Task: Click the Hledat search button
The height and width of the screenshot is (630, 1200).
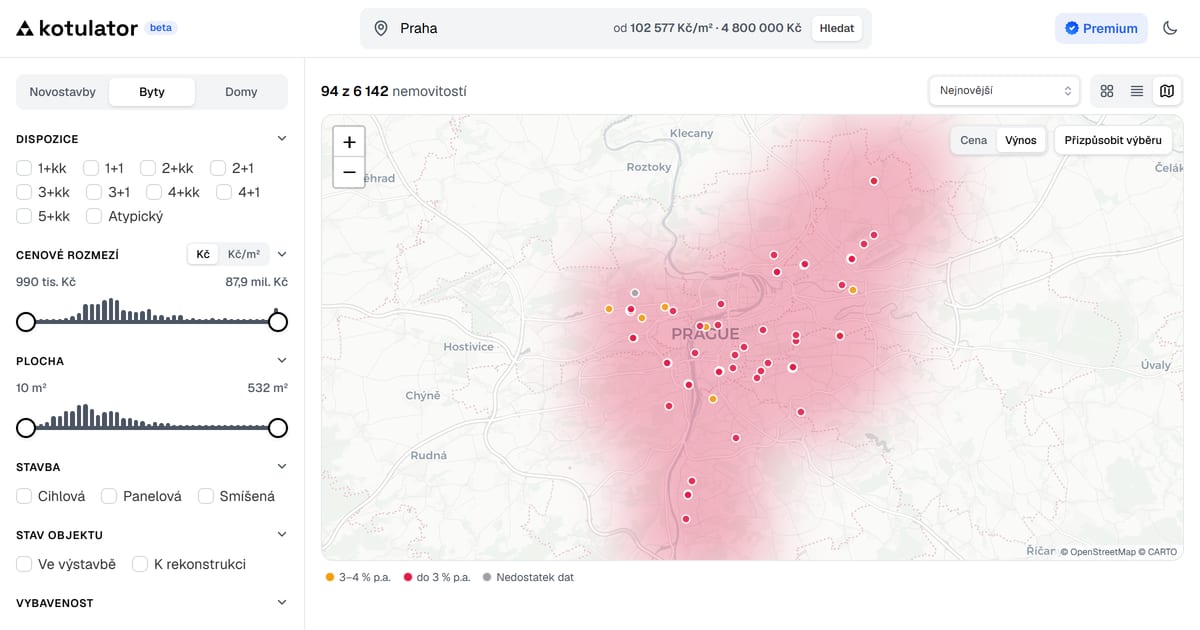Action: 837,28
